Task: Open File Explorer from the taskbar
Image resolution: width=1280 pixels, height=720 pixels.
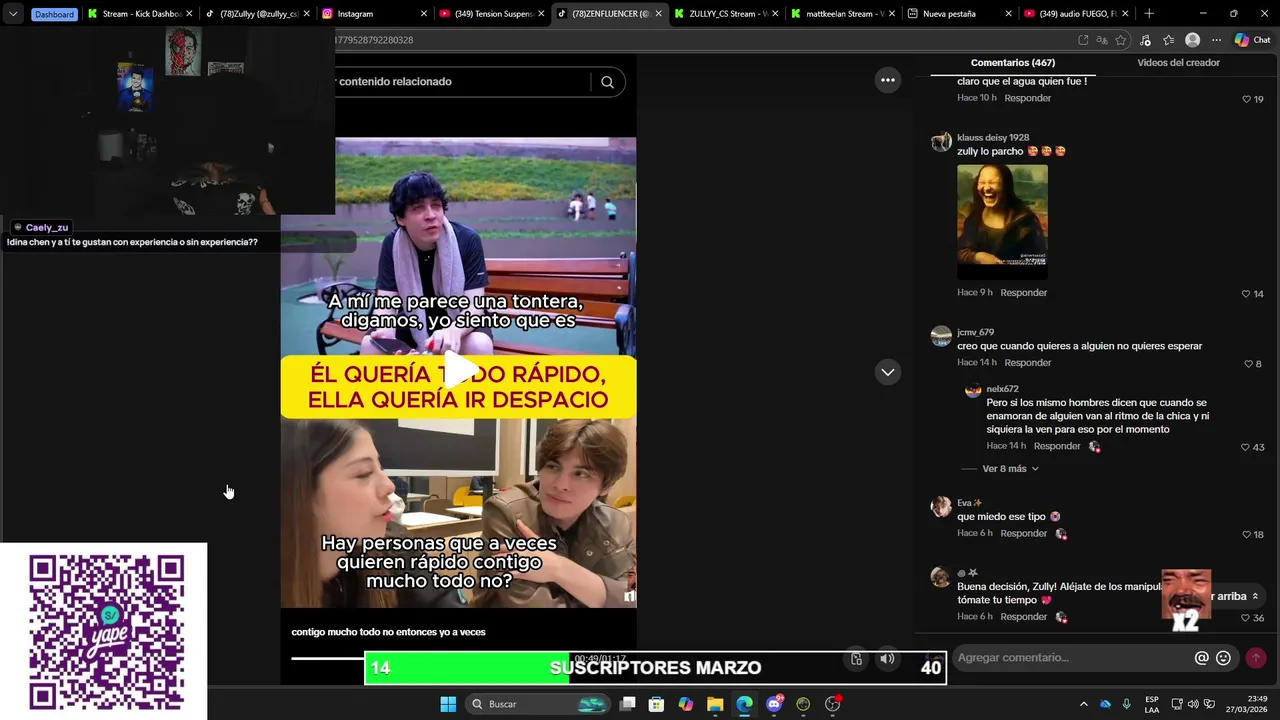Action: click(x=715, y=704)
